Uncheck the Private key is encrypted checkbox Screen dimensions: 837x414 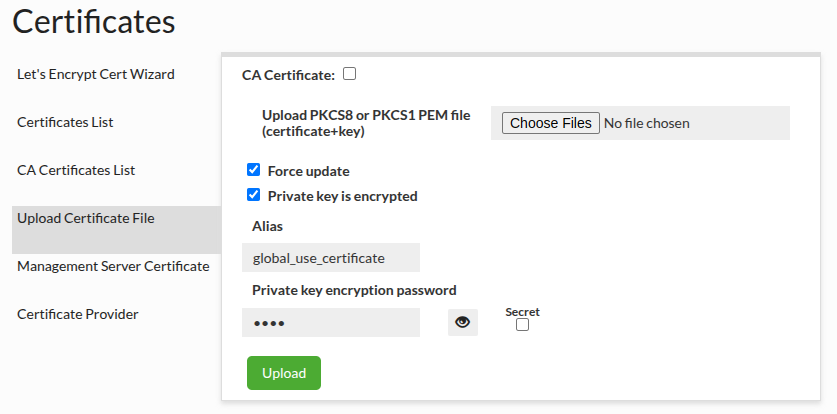pos(254,195)
